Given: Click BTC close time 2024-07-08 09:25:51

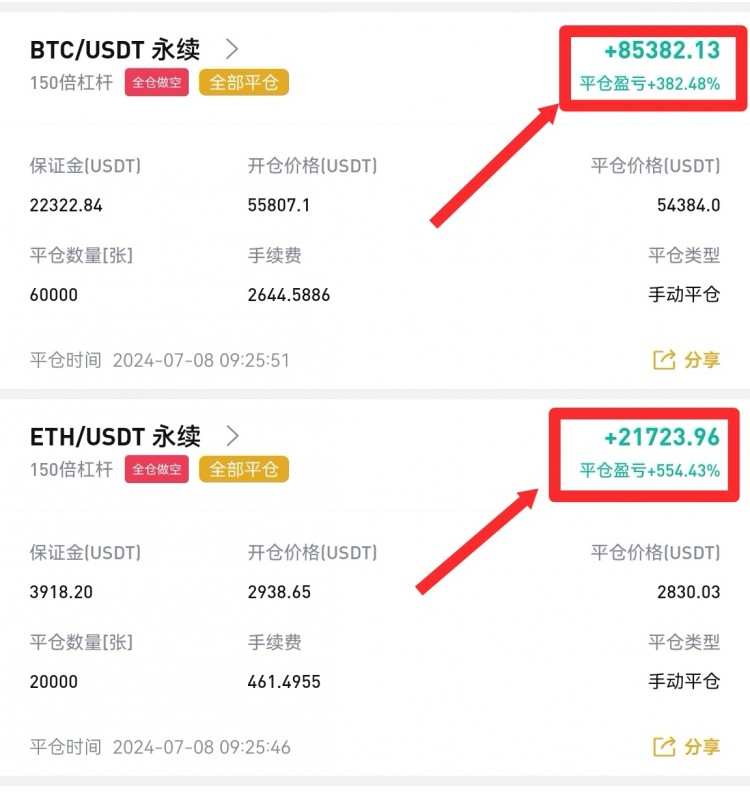Looking at the screenshot, I should (x=200, y=360).
